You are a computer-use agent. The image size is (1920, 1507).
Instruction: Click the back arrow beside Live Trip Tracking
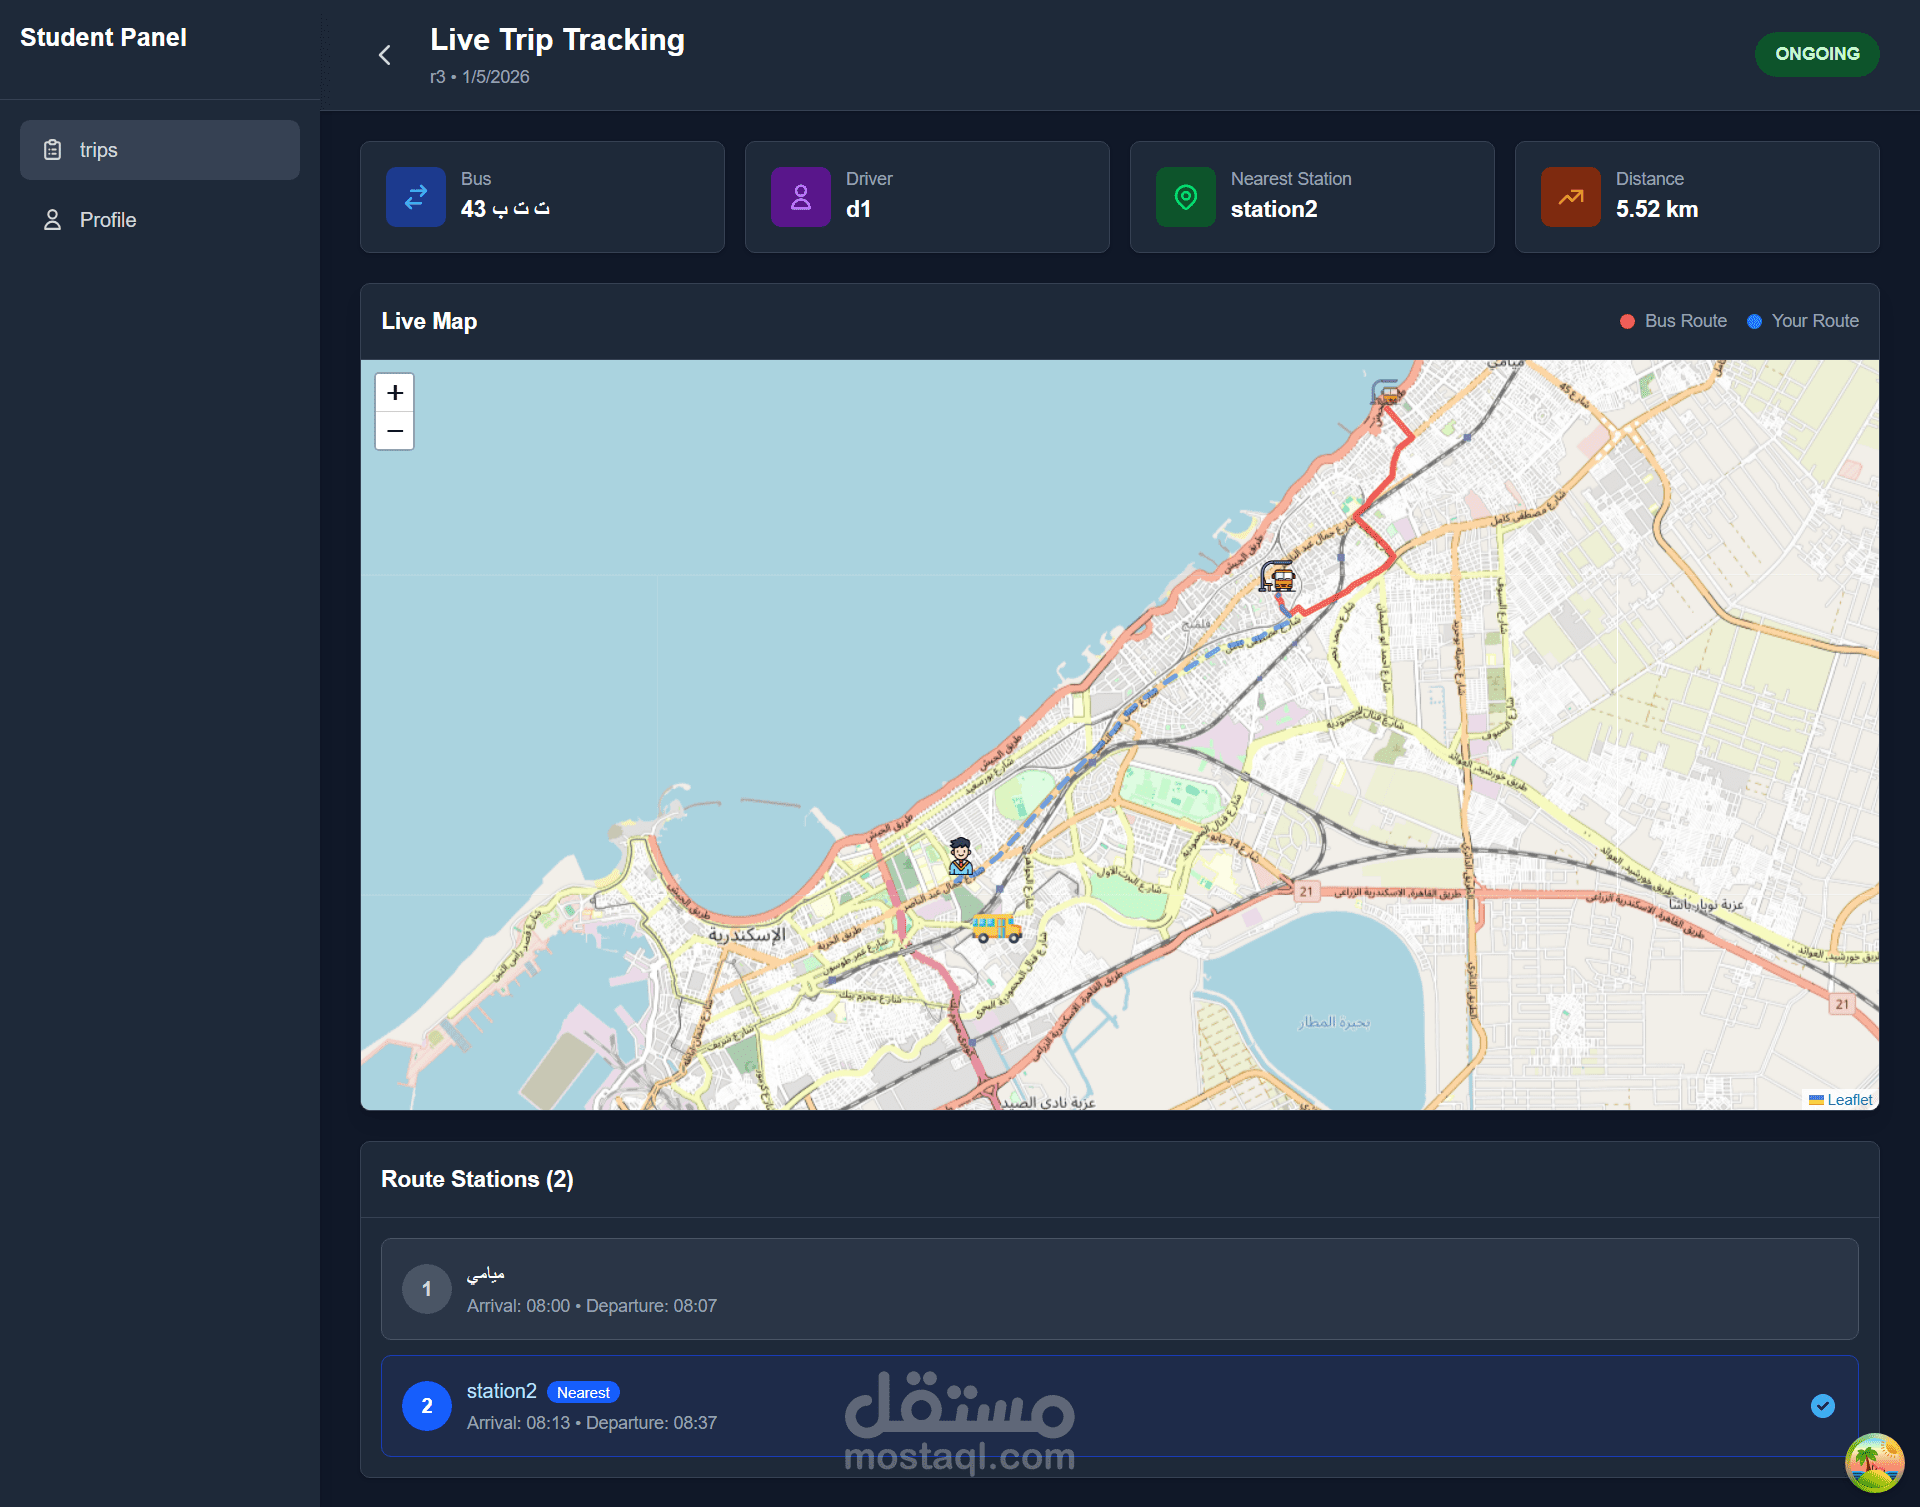click(385, 55)
